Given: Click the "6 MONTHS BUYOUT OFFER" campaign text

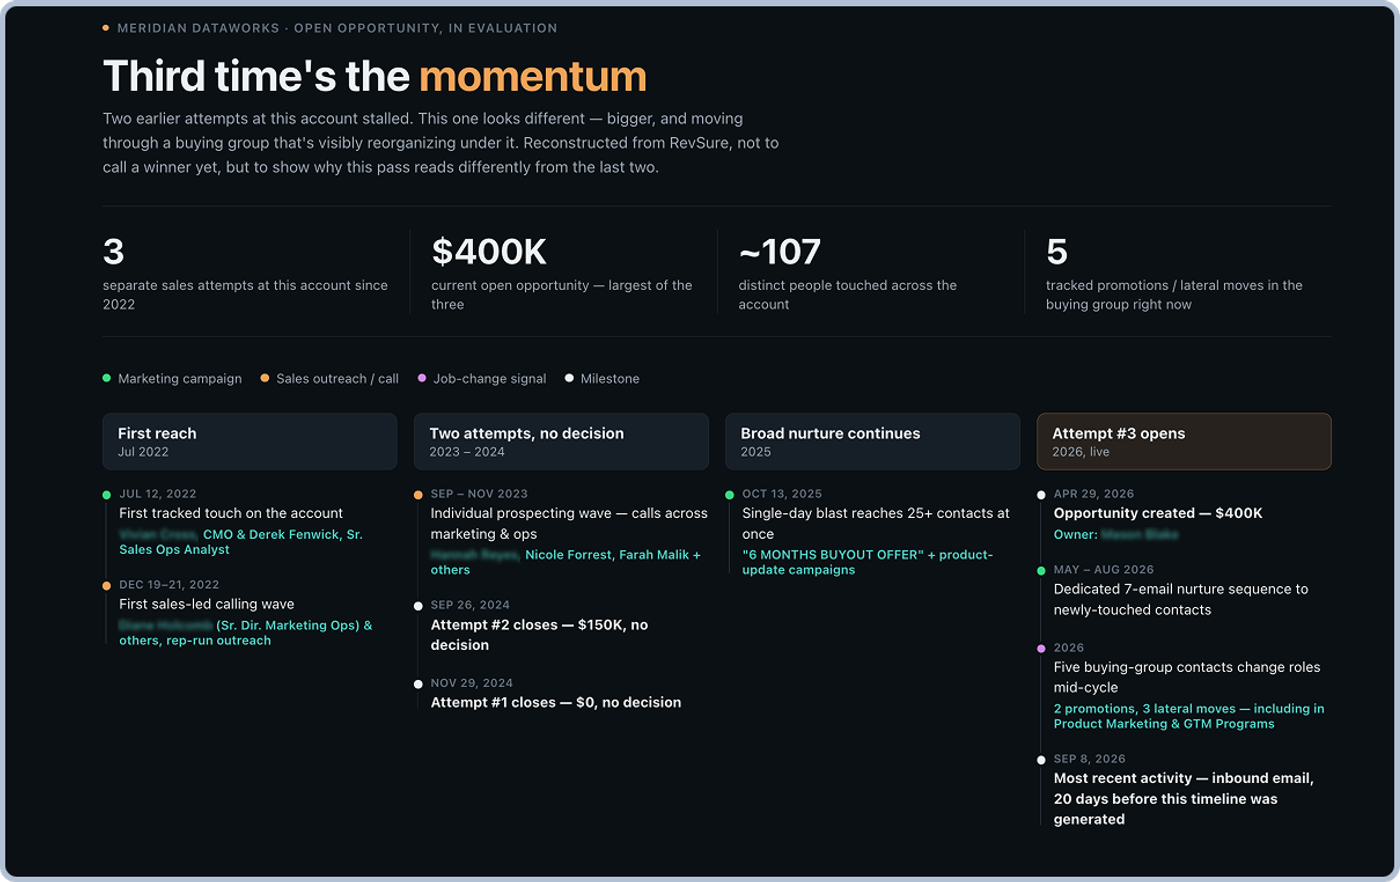Looking at the screenshot, I should pos(867,562).
